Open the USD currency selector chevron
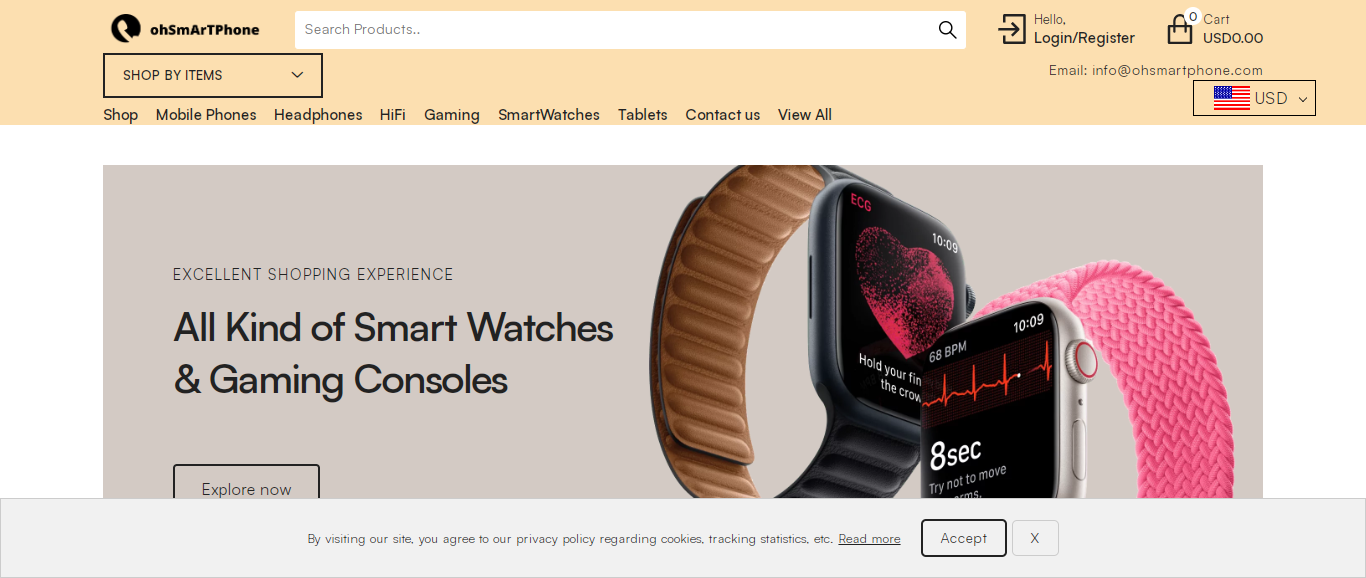This screenshot has height=578, width=1366. [x=1302, y=99]
